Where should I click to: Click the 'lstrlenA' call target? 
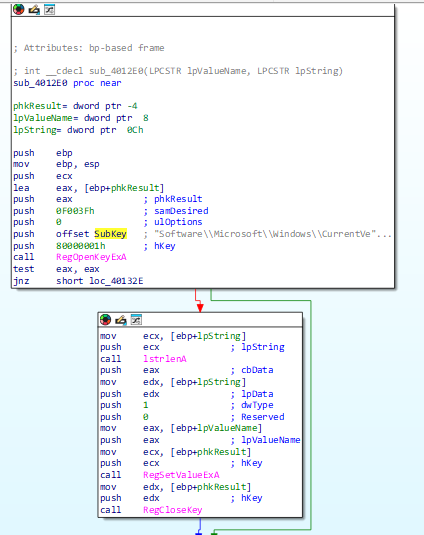(165, 359)
